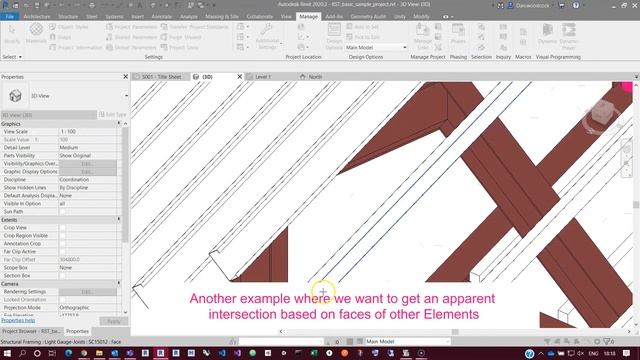Switch to the Massing & Site ribbon tab
Viewport: 640px width, 360px height.
click(222, 17)
